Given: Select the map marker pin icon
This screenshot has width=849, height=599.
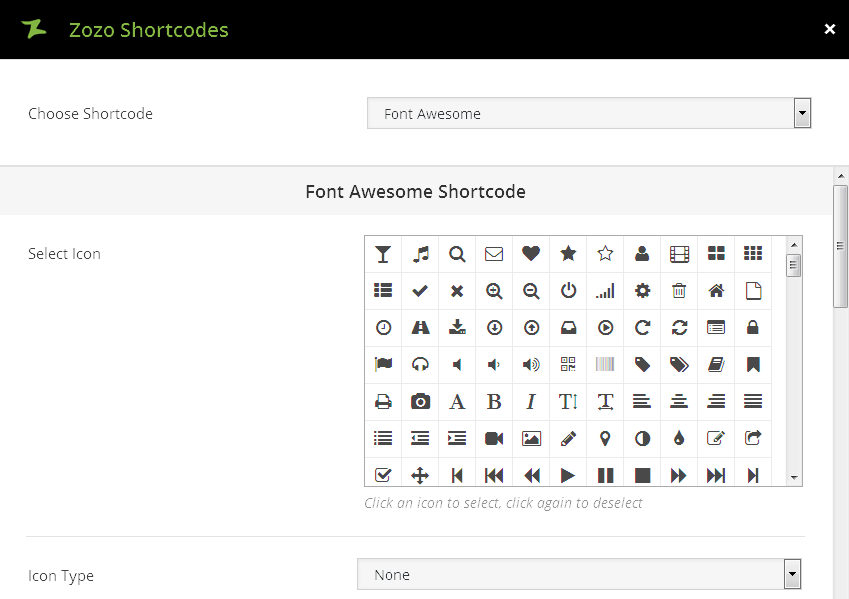Looking at the screenshot, I should tap(605, 439).
